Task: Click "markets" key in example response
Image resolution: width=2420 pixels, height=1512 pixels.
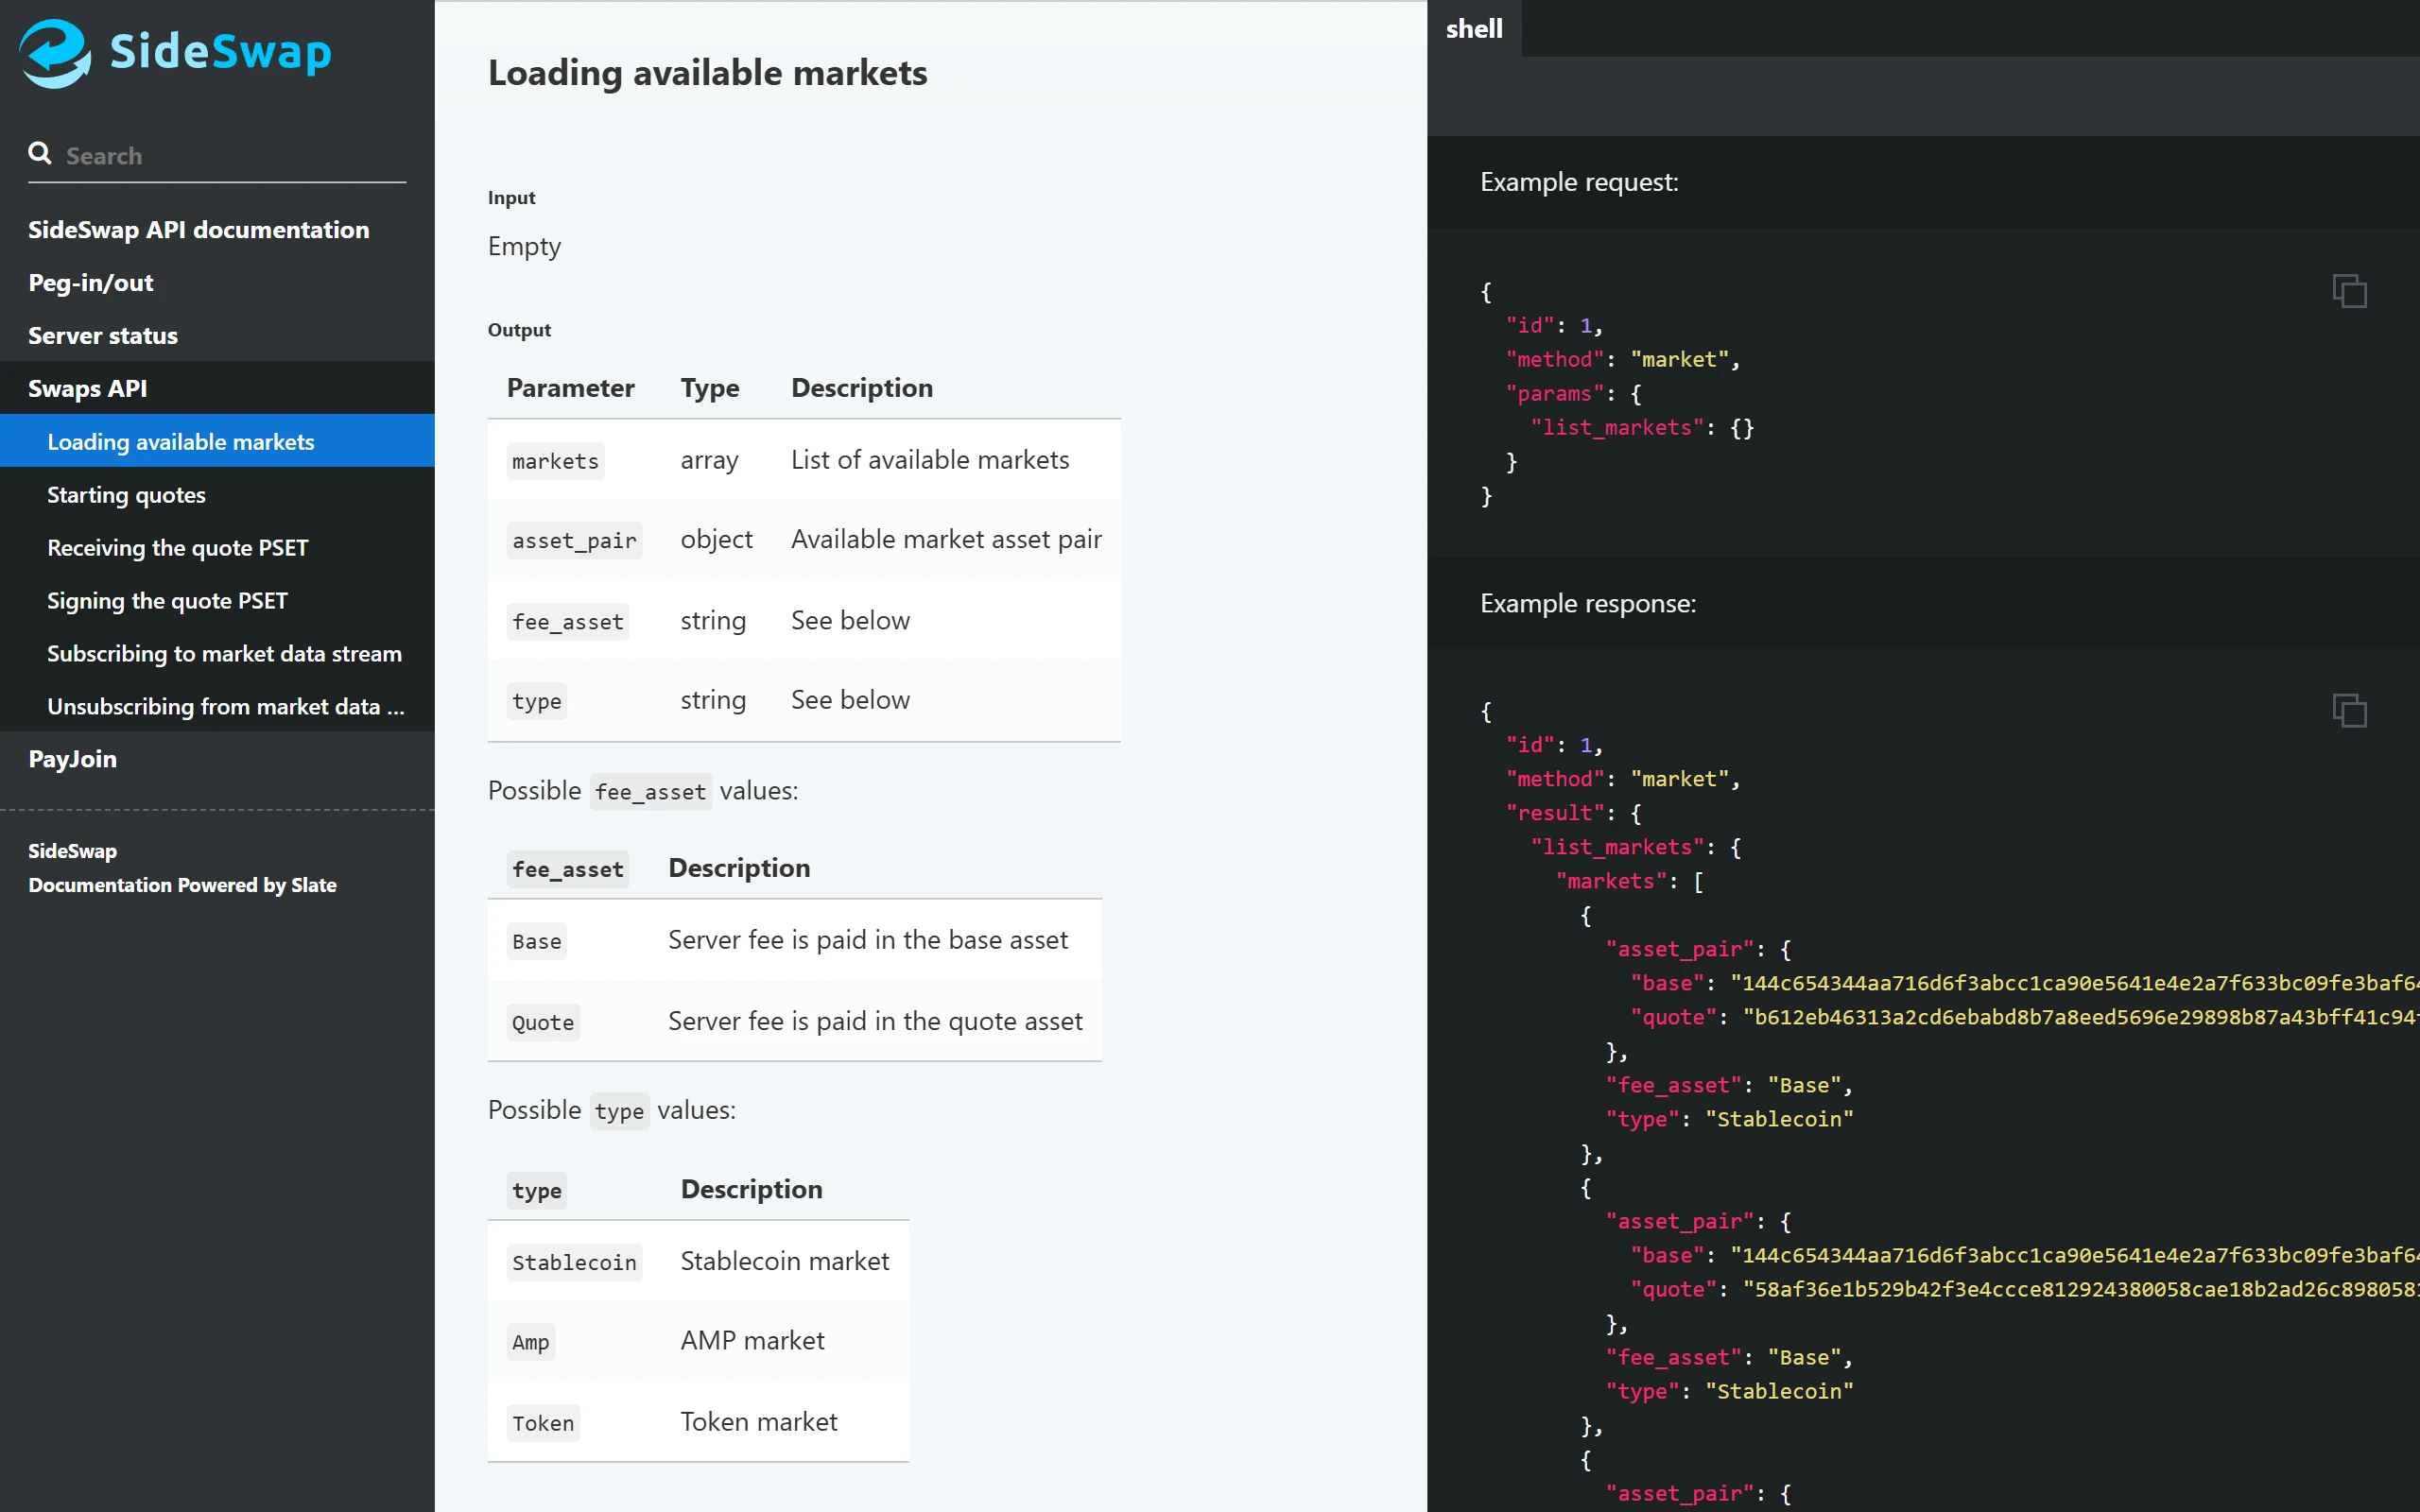Action: pos(1611,882)
